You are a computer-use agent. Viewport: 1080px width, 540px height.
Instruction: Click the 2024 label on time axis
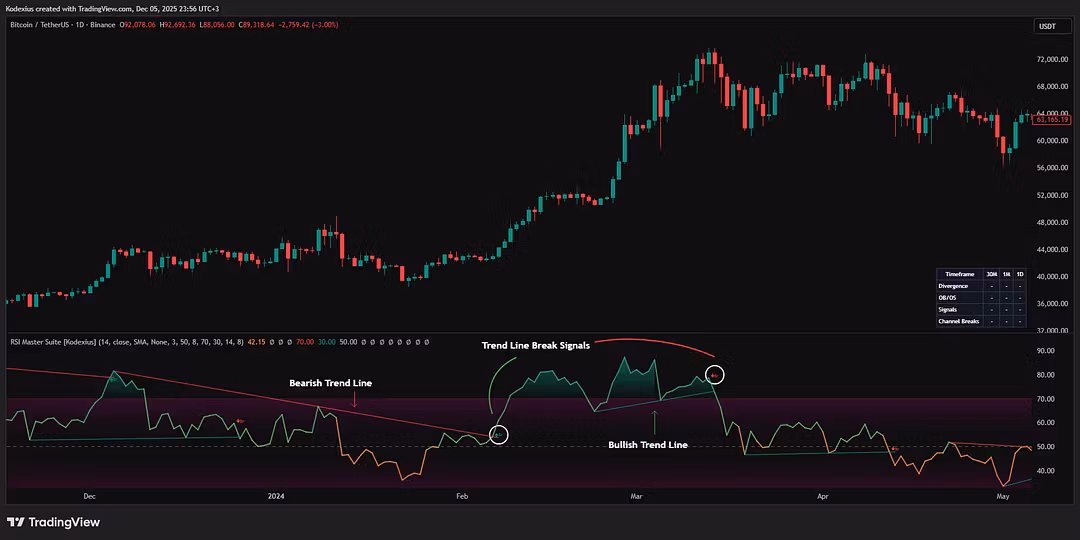tap(278, 495)
